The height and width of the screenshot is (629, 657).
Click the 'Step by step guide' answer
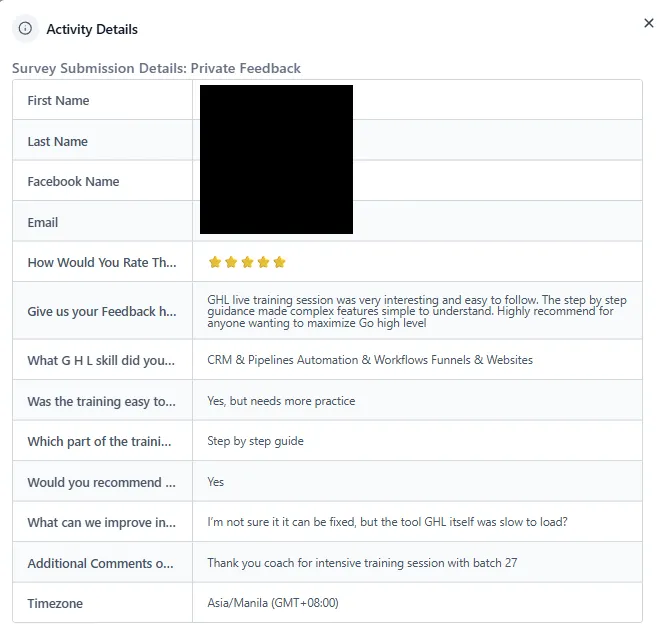(x=256, y=441)
